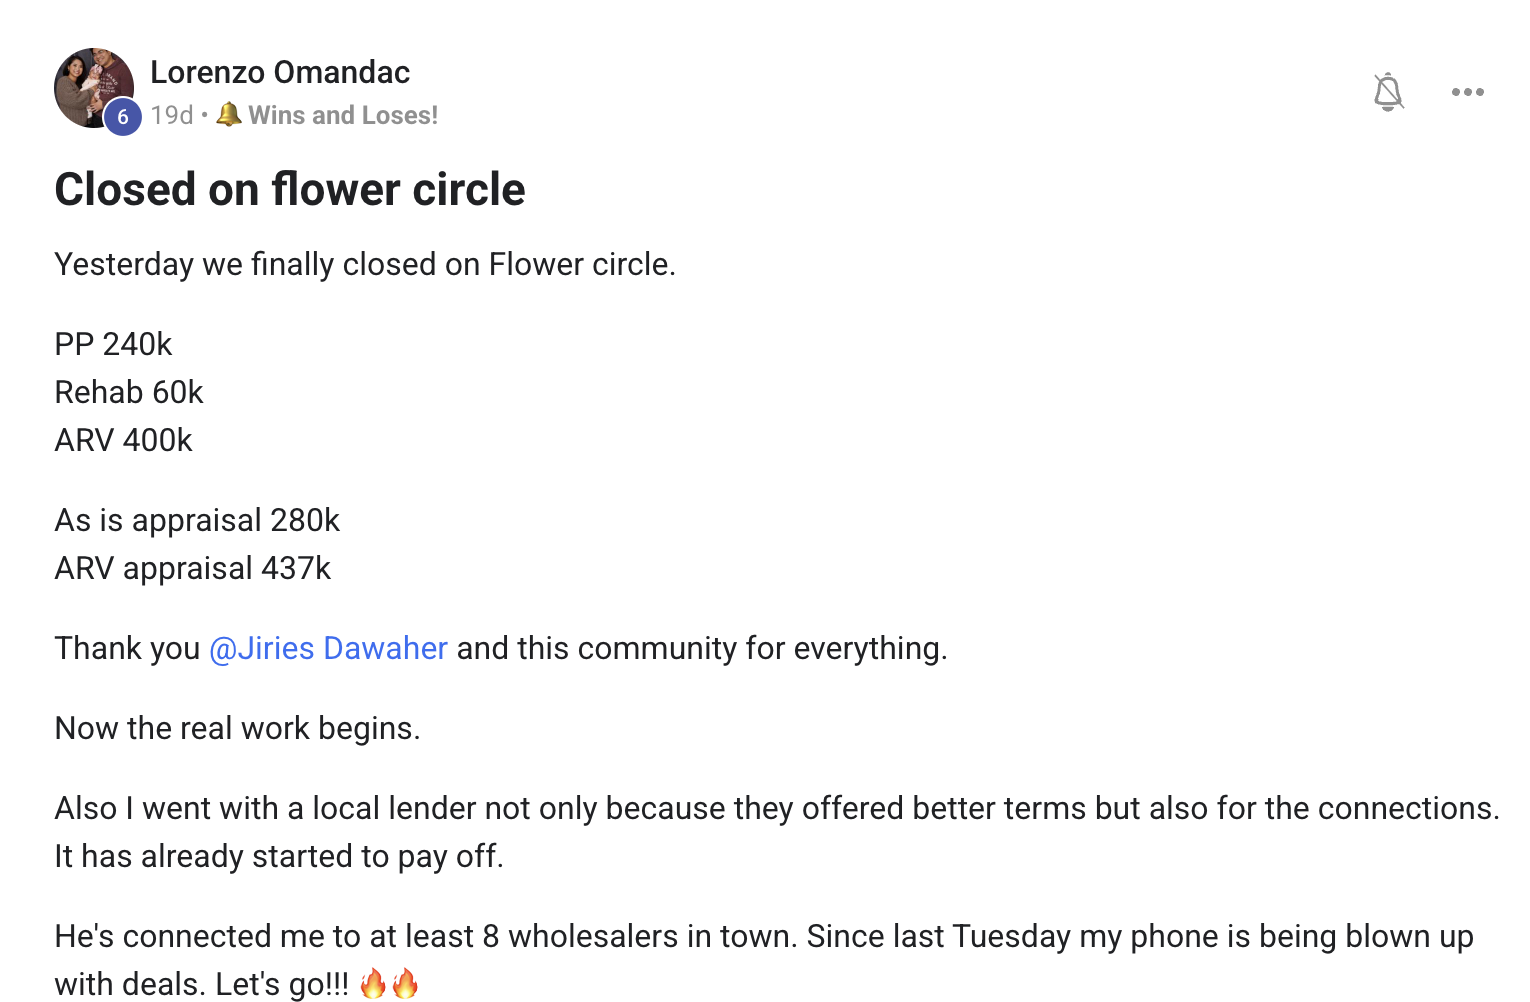Toggle post notifications with the bell icon
The height and width of the screenshot is (1002, 1530).
click(x=1388, y=92)
